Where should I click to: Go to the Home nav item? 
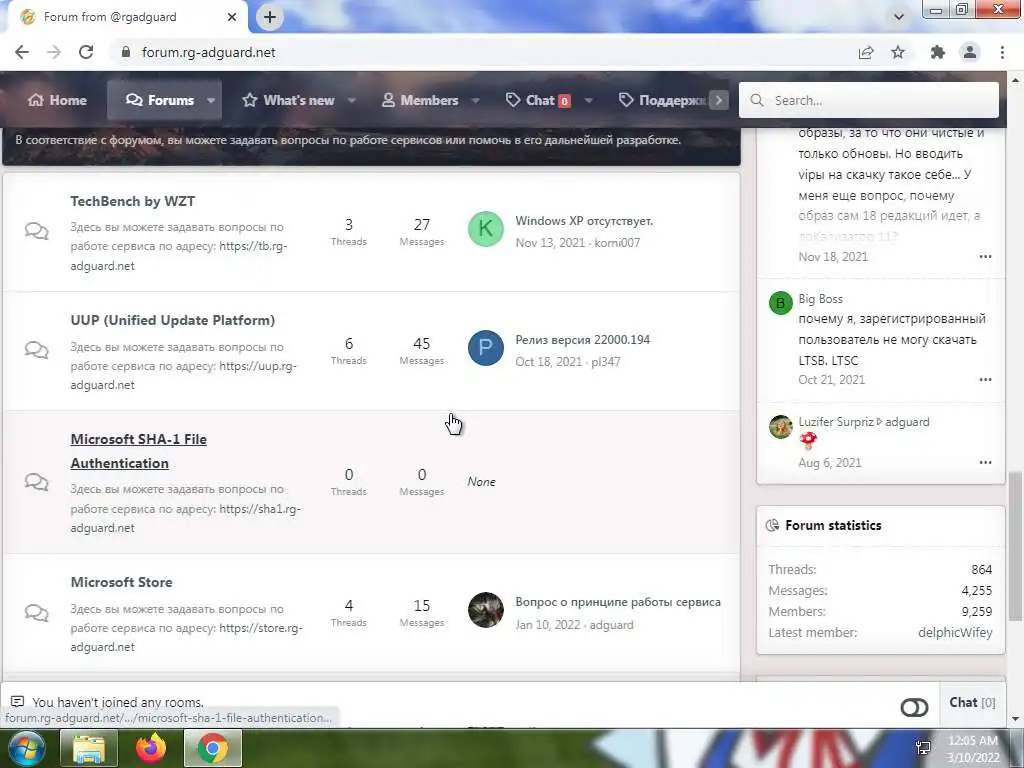pos(57,100)
